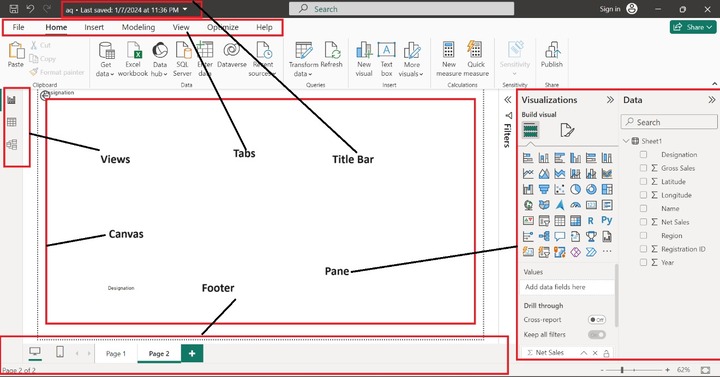
Task: Select the R script visual
Action: tap(591, 220)
